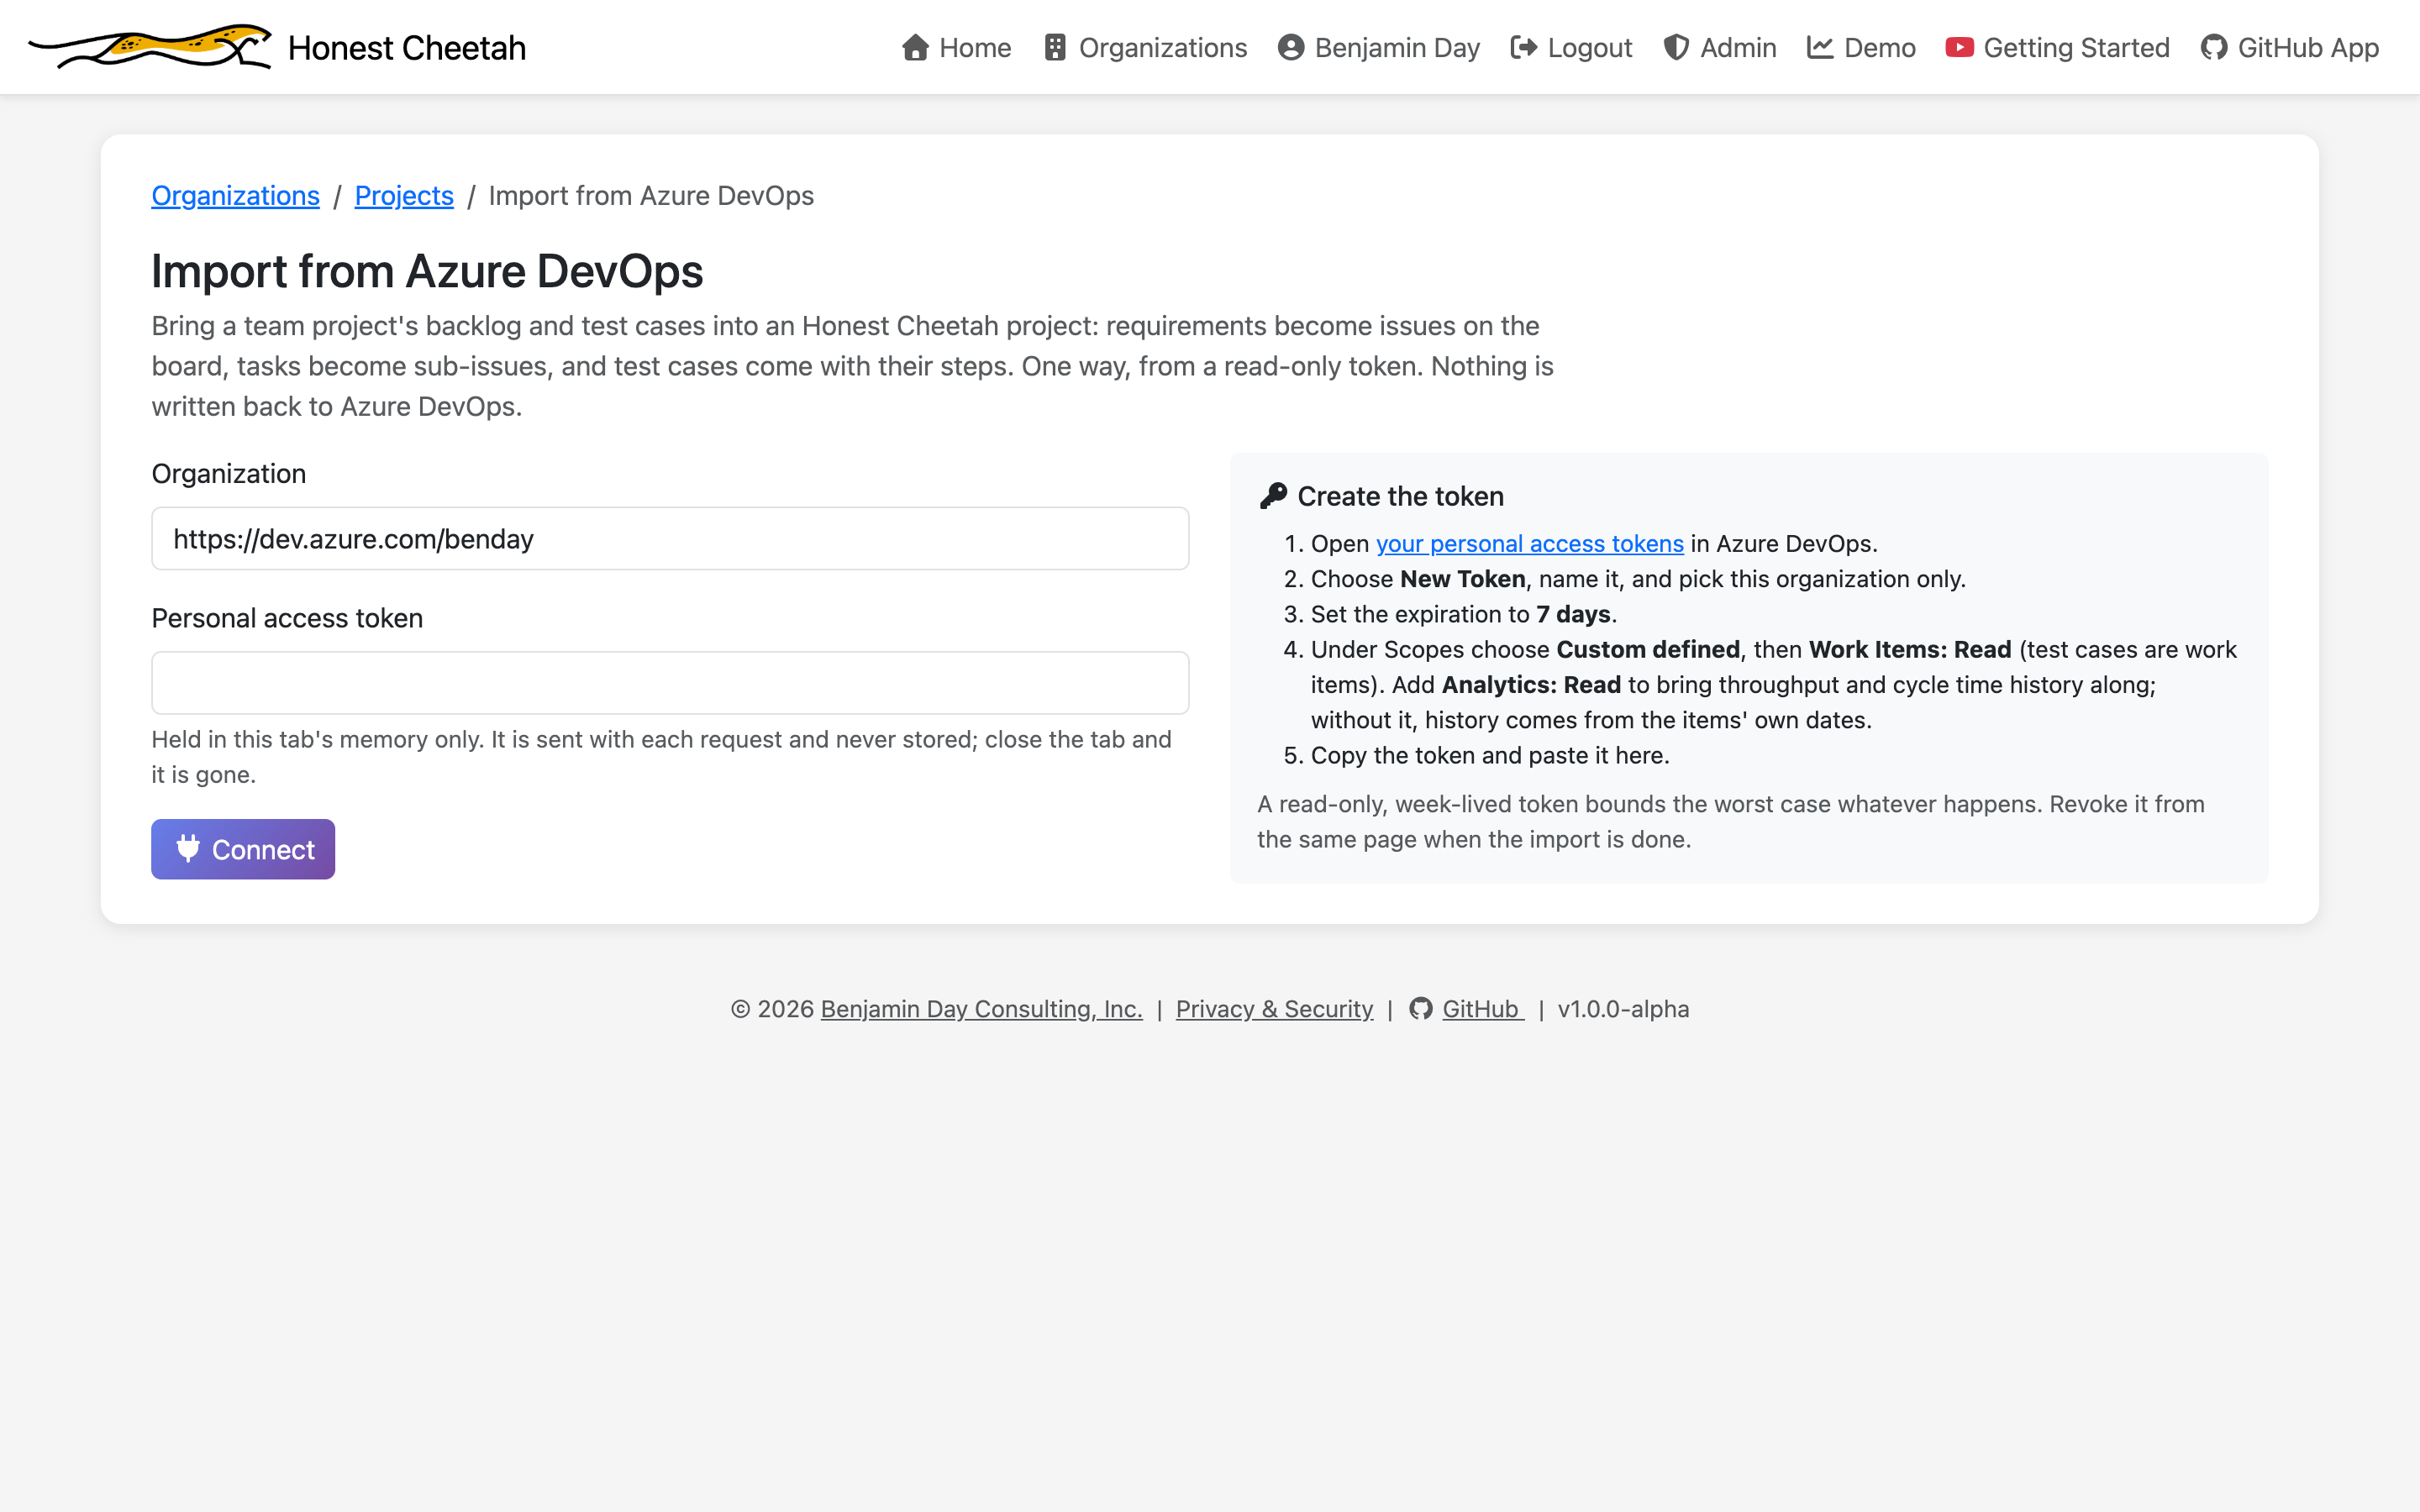Click the chart line icon beside Demo
The height and width of the screenshot is (1512, 2420).
pos(1820,48)
